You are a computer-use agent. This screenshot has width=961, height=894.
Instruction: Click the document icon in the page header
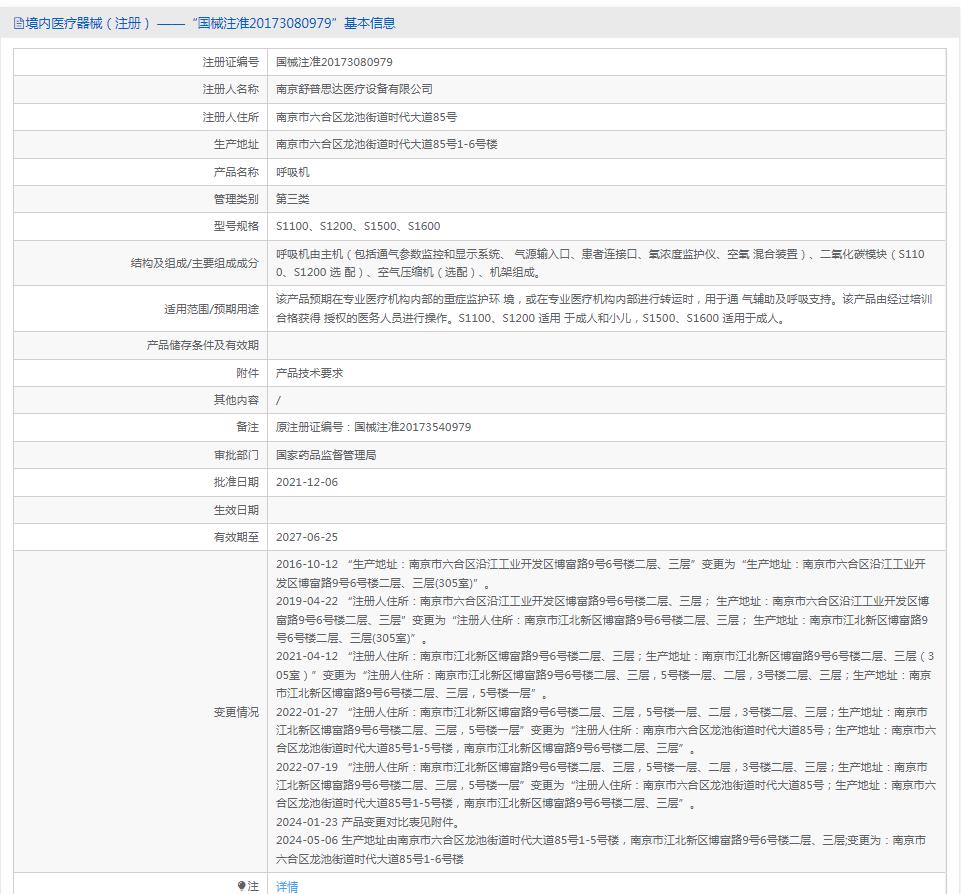click(x=19, y=23)
